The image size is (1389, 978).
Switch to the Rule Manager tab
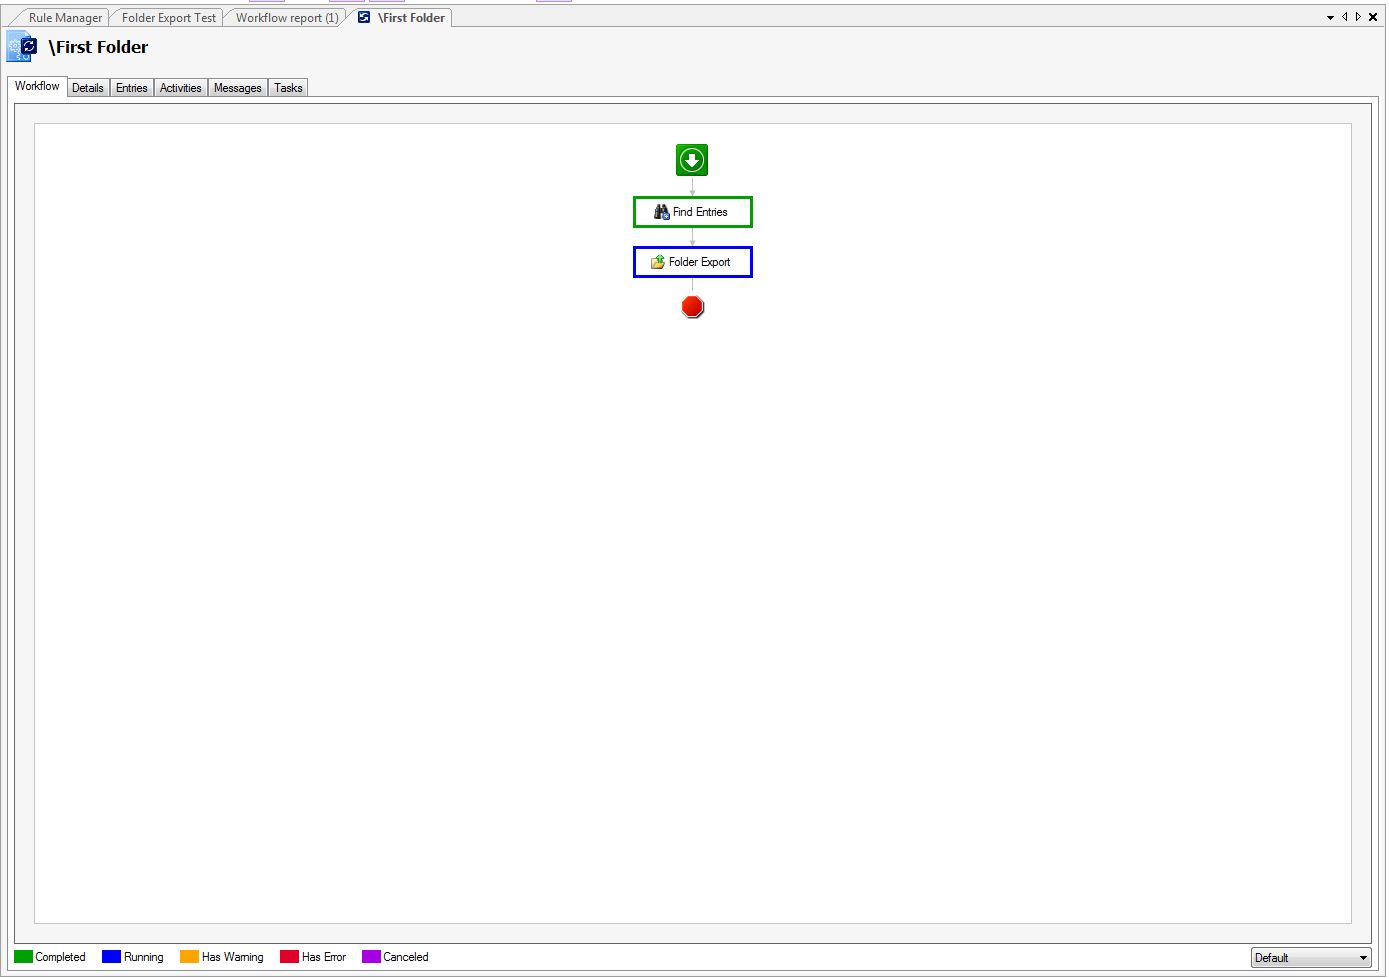[65, 18]
